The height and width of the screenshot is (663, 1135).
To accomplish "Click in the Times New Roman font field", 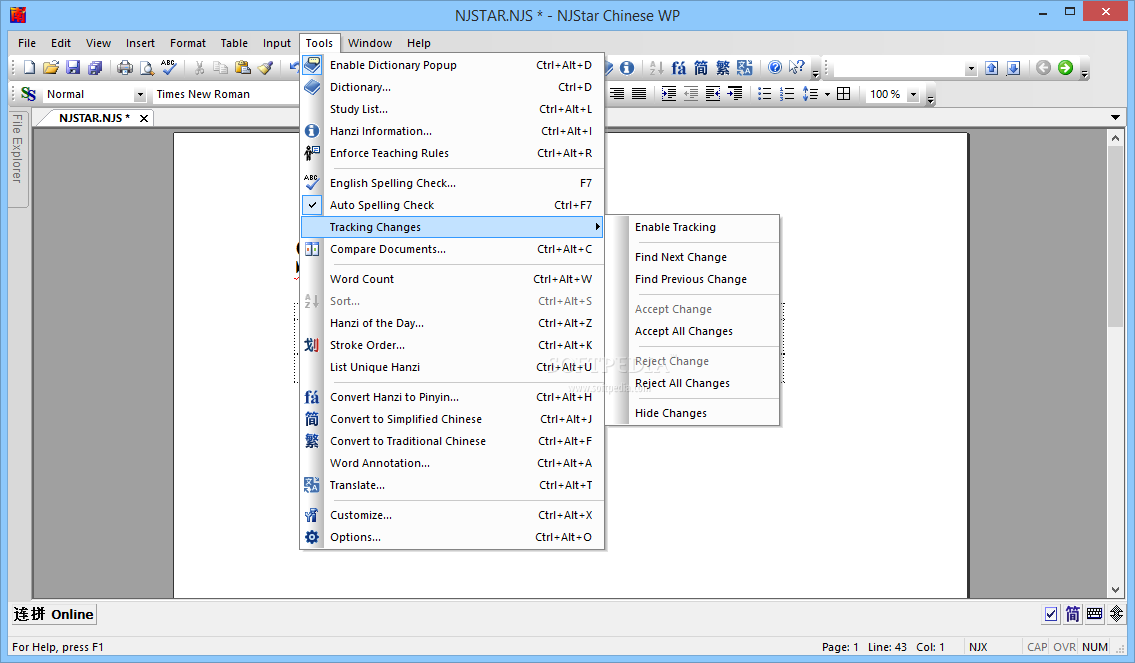I will tap(224, 95).
